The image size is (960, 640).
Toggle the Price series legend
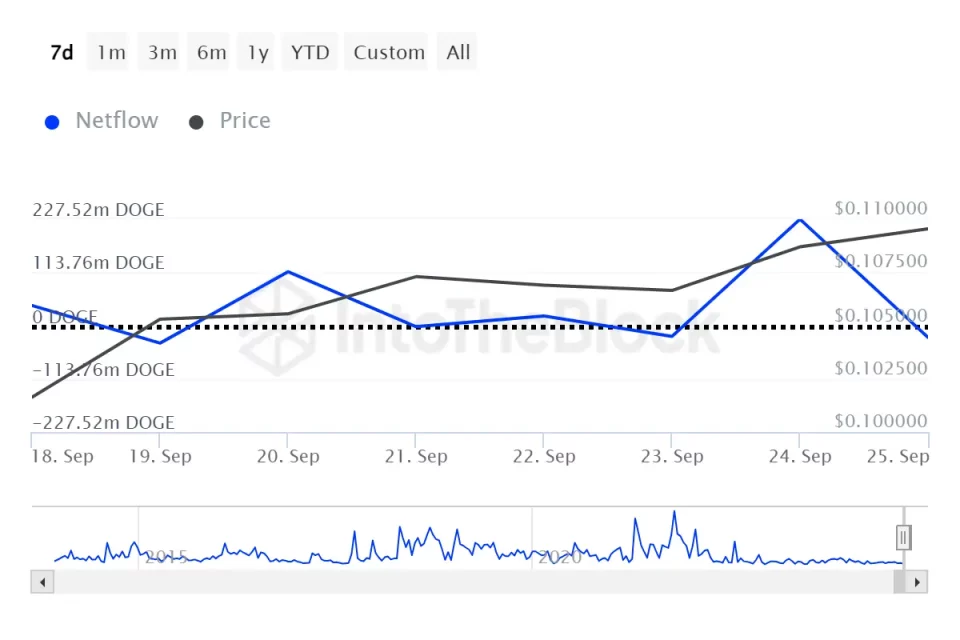click(245, 121)
